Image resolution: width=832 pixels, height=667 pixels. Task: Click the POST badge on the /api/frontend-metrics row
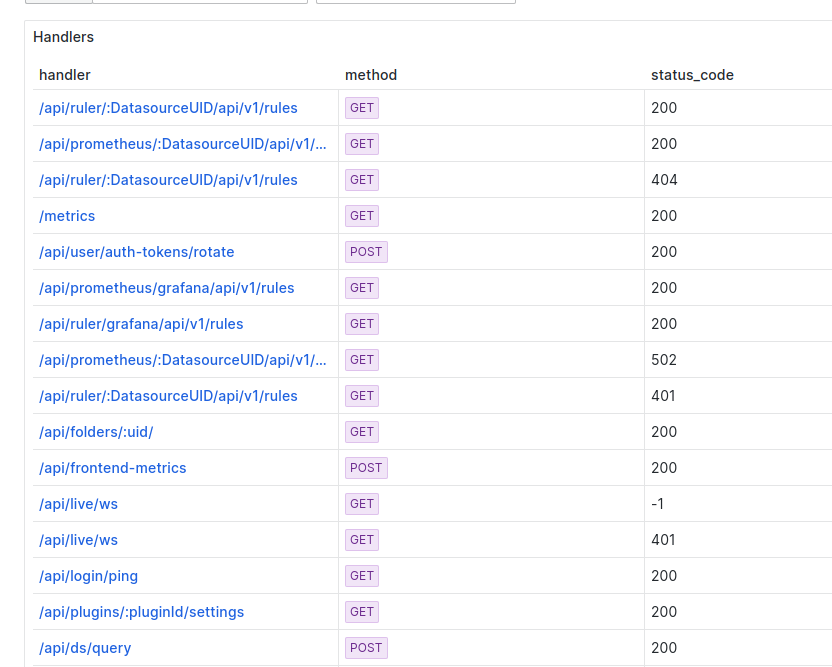[366, 467]
